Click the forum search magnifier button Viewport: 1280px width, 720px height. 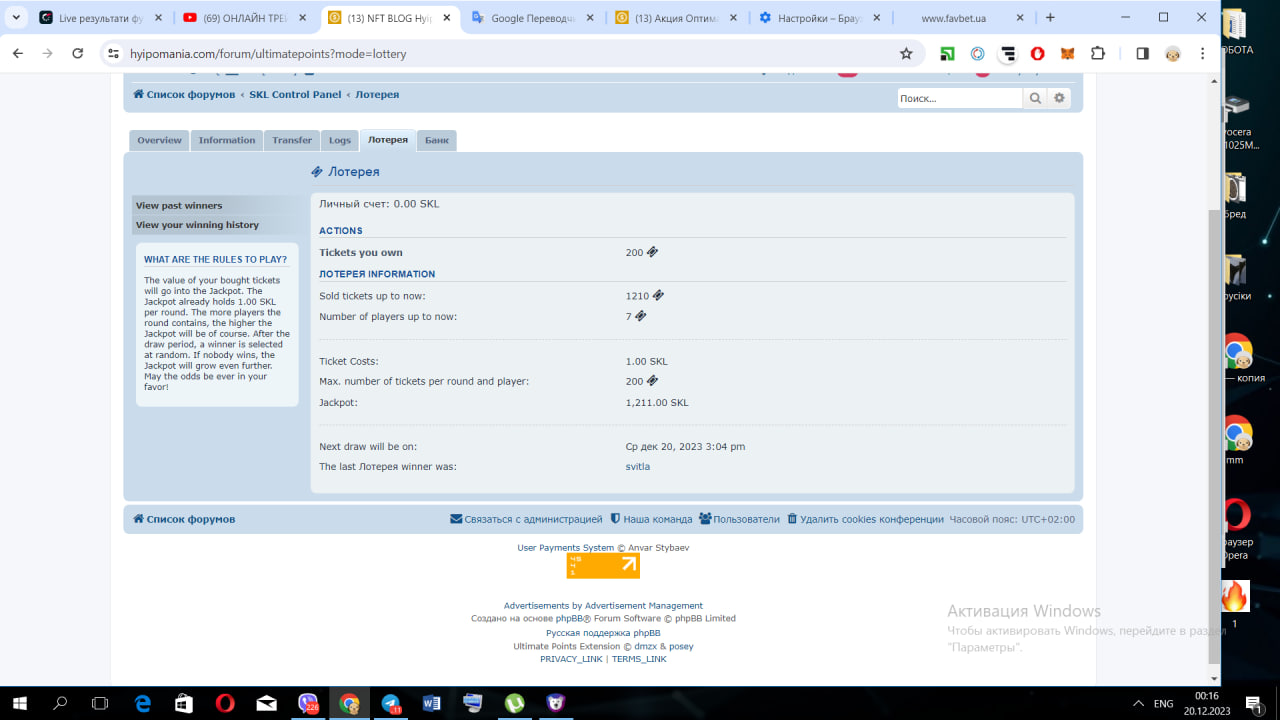pyautogui.click(x=1035, y=98)
